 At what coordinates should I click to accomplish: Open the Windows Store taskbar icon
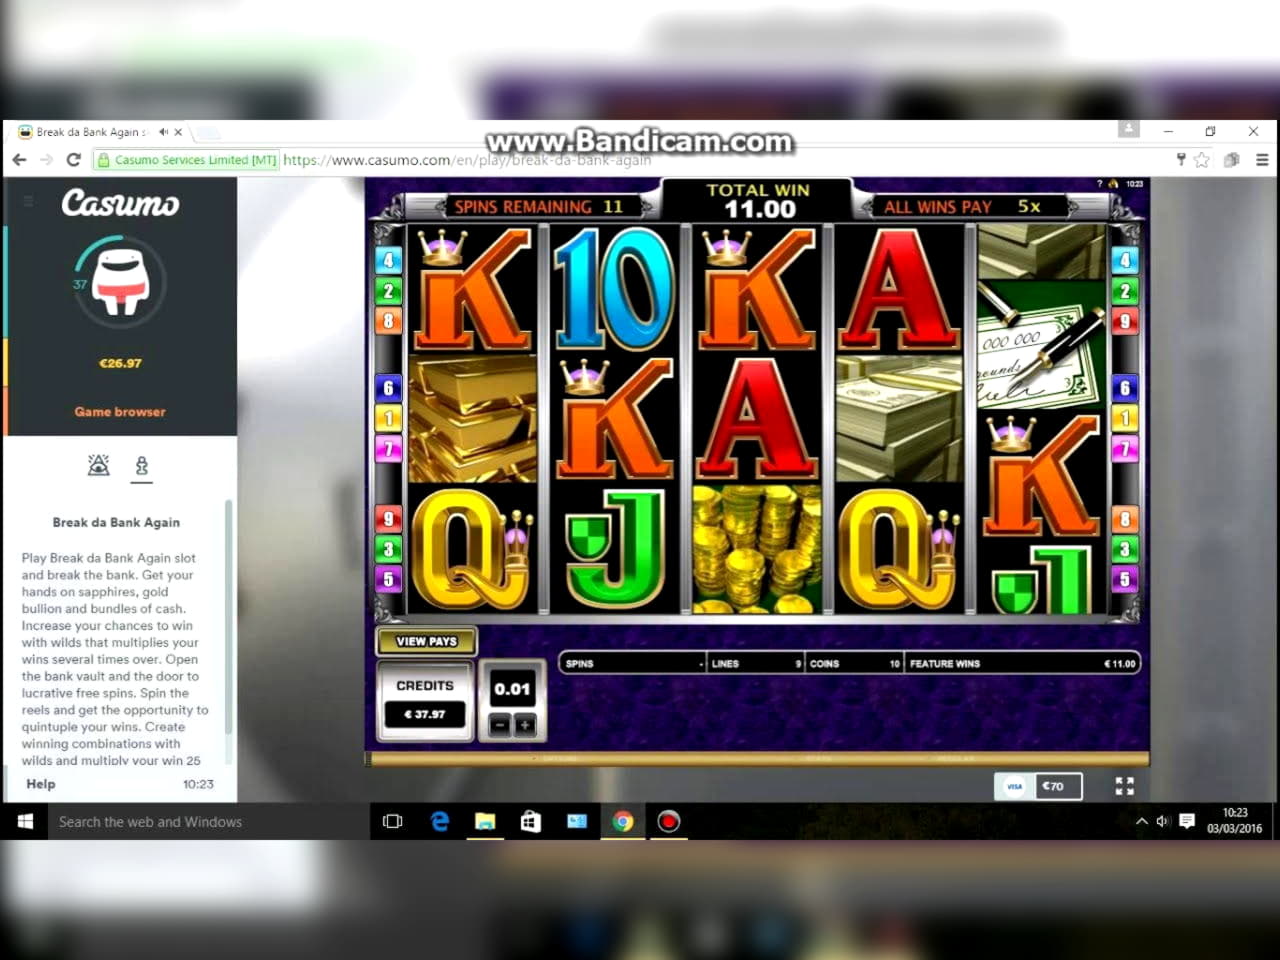(531, 821)
